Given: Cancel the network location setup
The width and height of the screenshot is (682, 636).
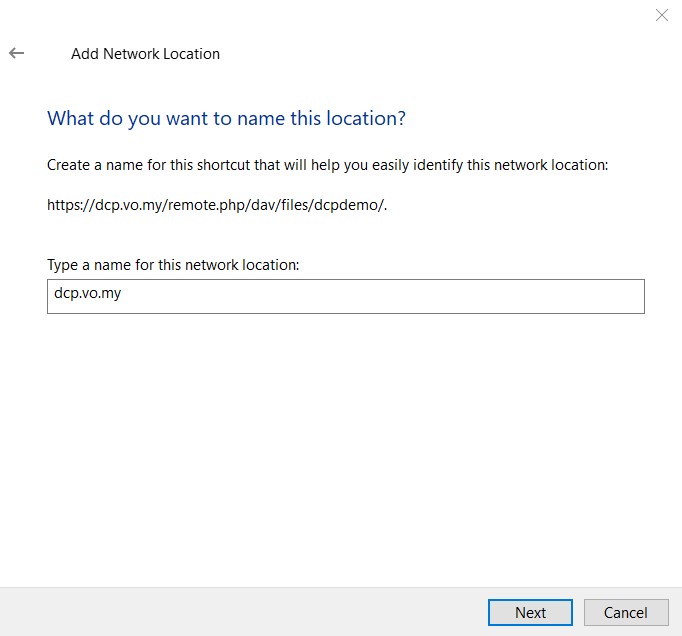Looking at the screenshot, I should tap(625, 612).
